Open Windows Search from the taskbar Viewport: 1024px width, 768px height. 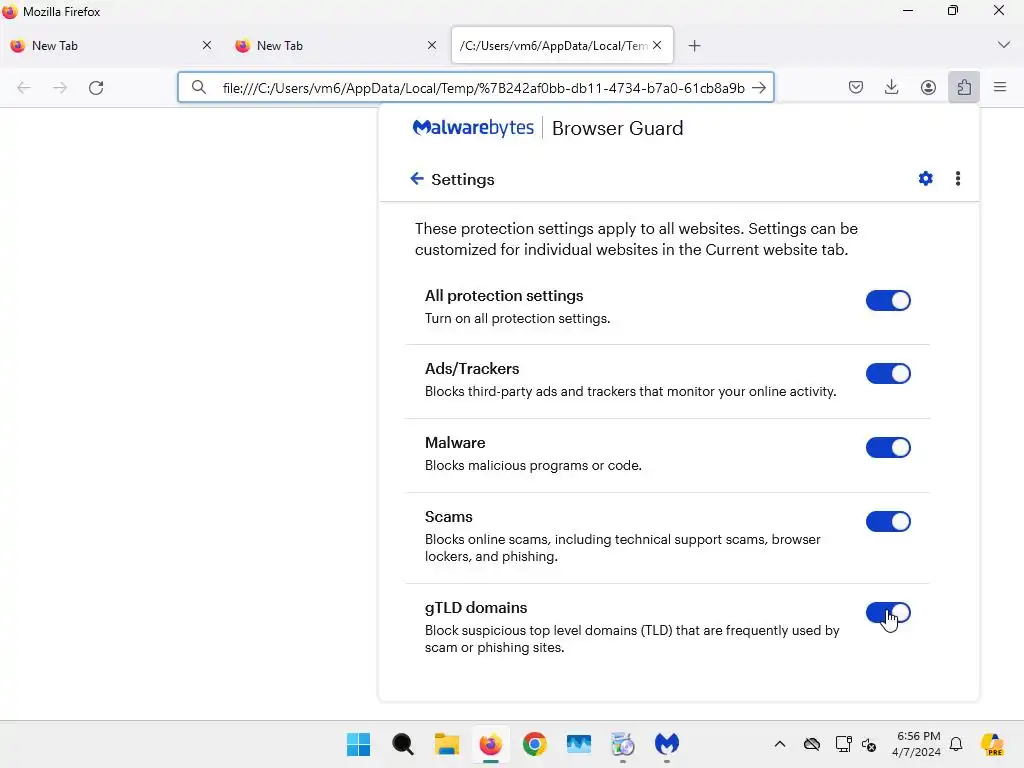tap(402, 744)
